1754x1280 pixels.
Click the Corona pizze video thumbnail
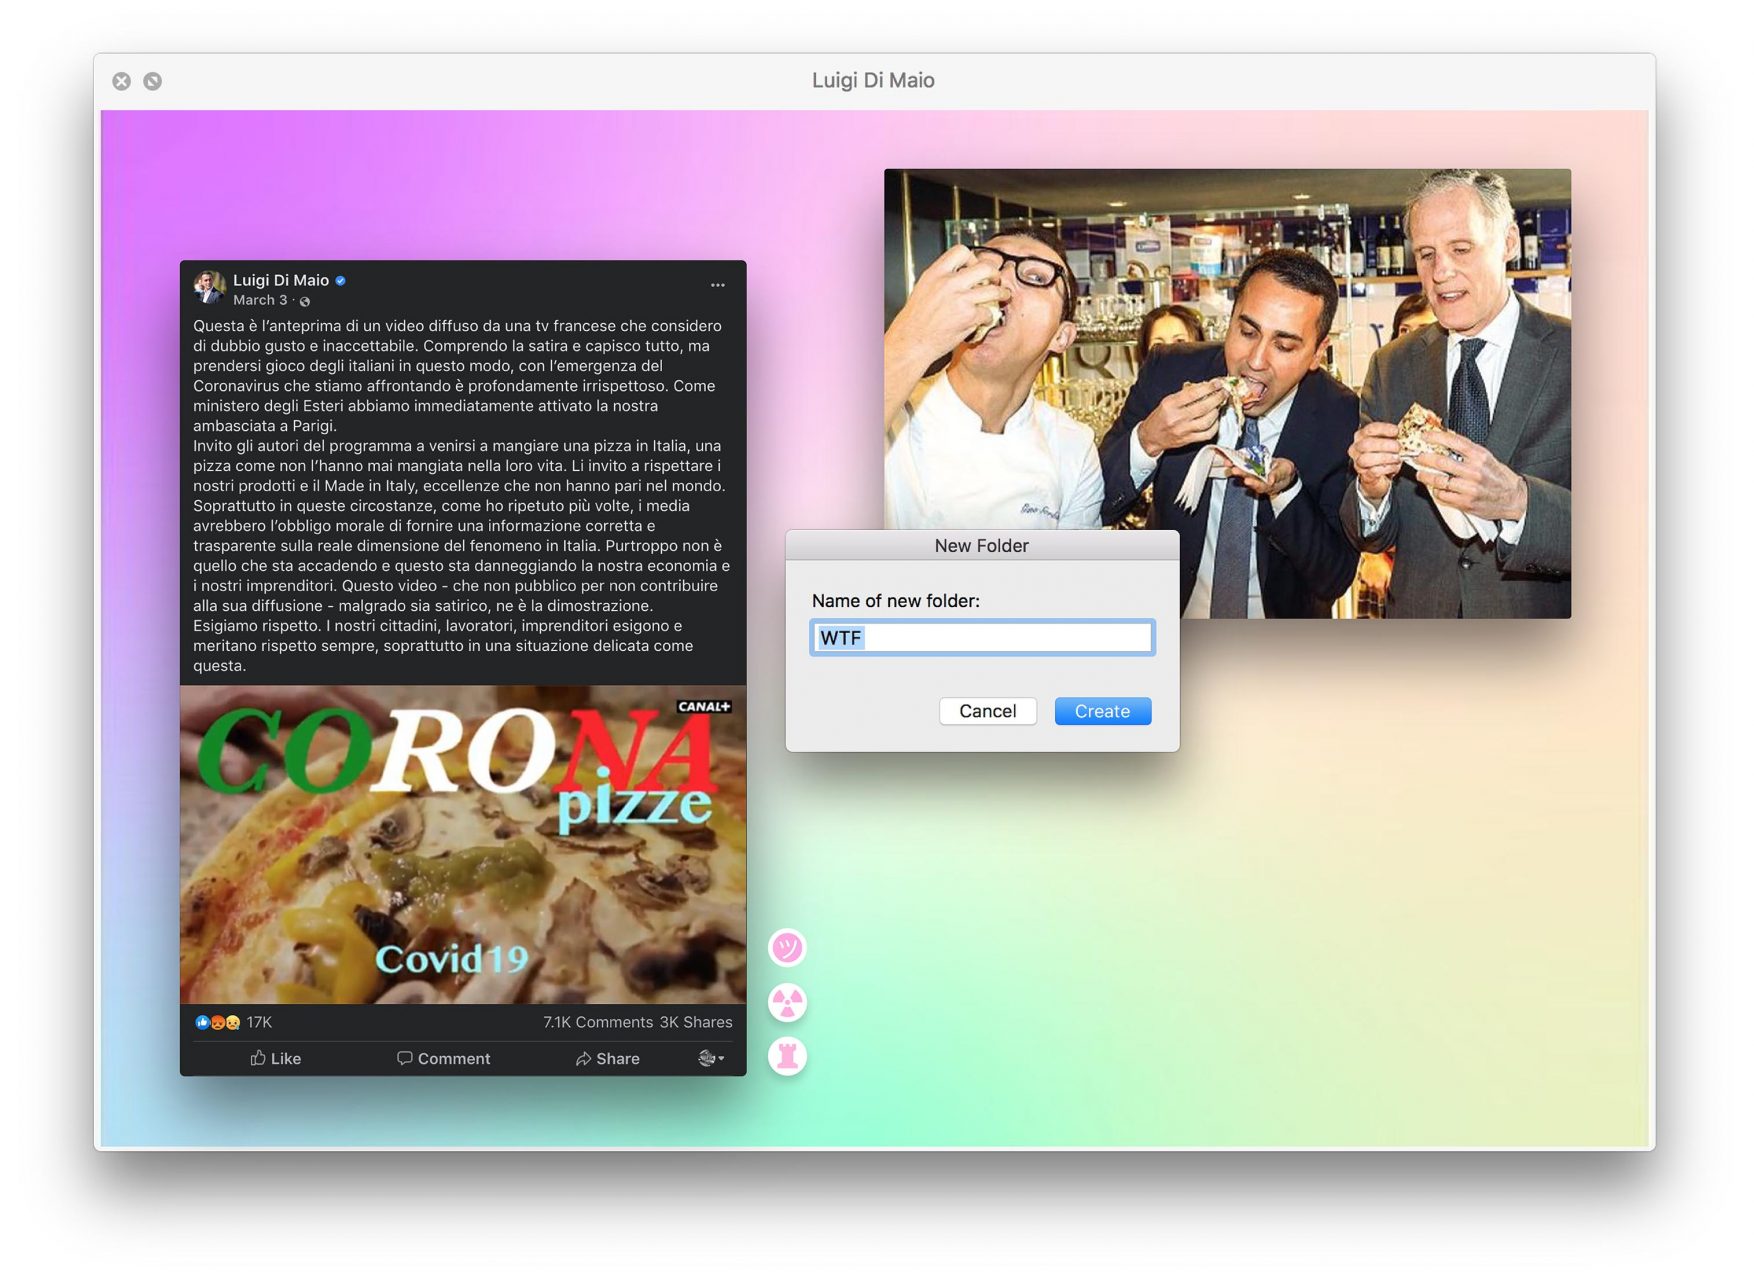462,845
